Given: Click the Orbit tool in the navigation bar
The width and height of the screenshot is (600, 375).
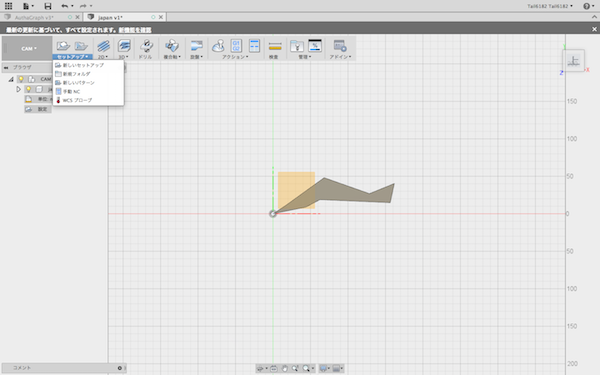Looking at the screenshot, I should pos(261,368).
